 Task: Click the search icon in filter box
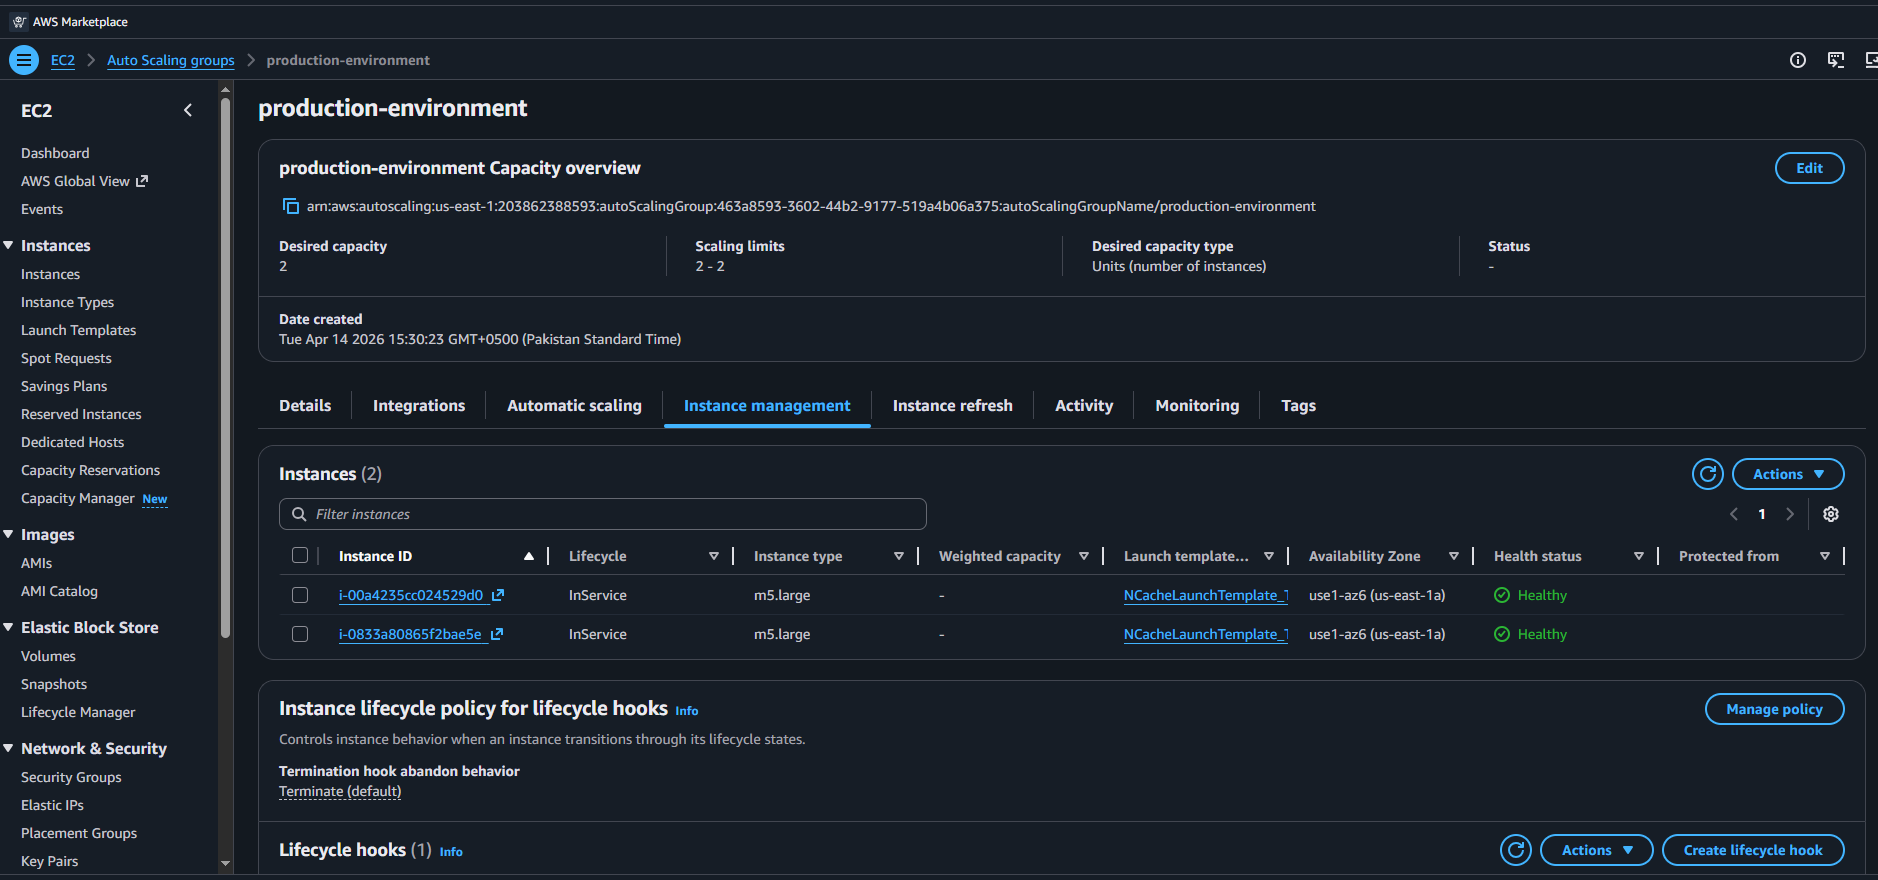pyautogui.click(x=299, y=514)
